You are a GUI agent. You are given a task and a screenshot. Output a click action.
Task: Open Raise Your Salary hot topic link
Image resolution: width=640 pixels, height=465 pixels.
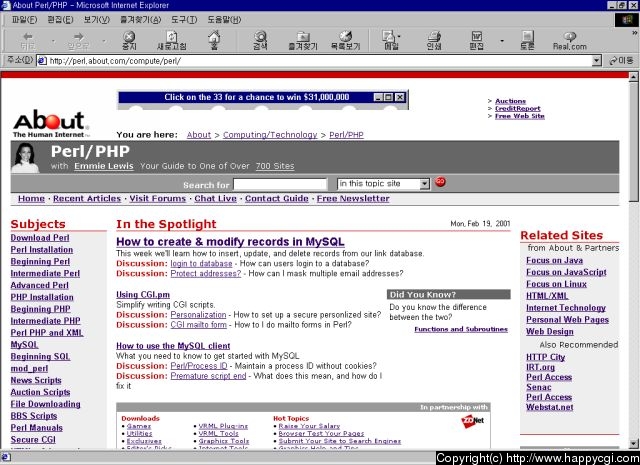click(x=309, y=426)
